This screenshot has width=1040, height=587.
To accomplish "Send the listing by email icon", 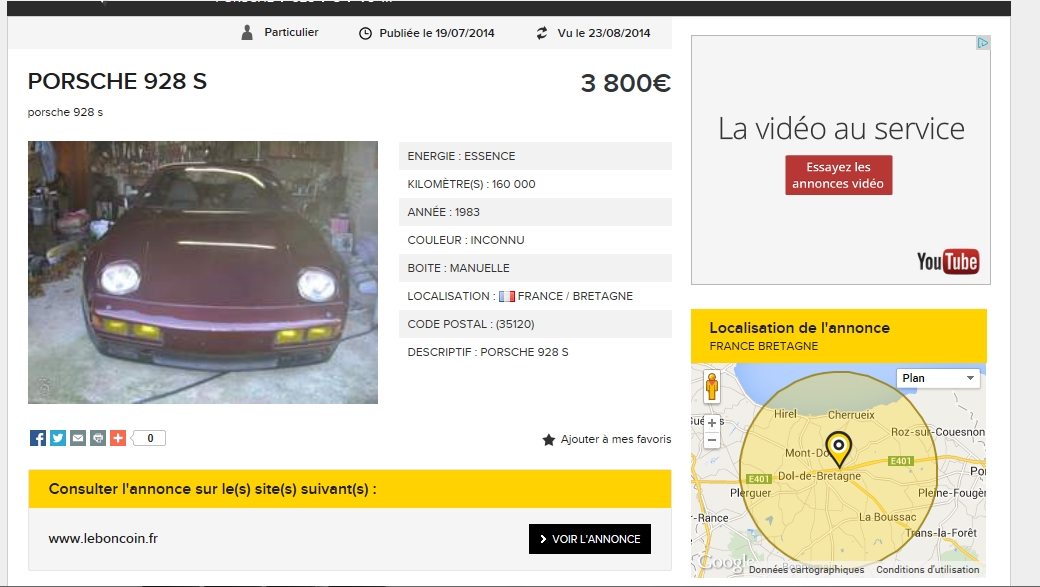I will click(x=78, y=438).
